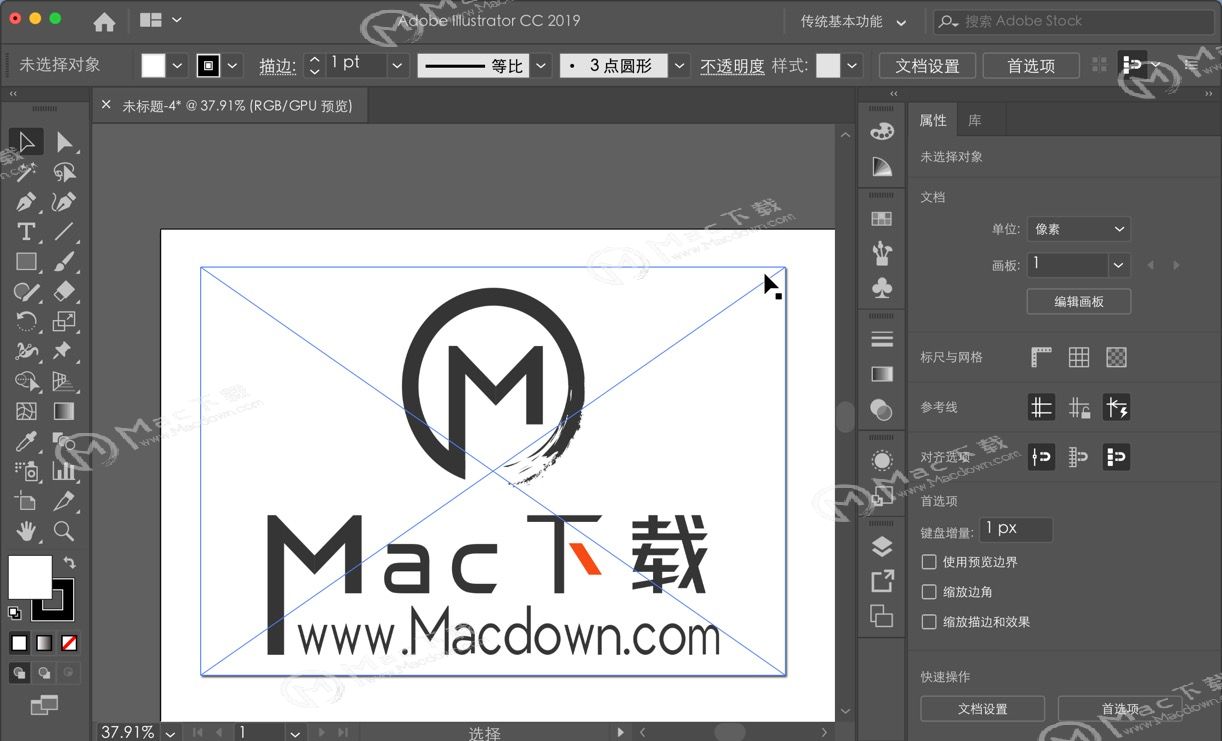This screenshot has width=1222, height=741.
Task: Swap fill and stroke arrow
Action: pyautogui.click(x=69, y=564)
